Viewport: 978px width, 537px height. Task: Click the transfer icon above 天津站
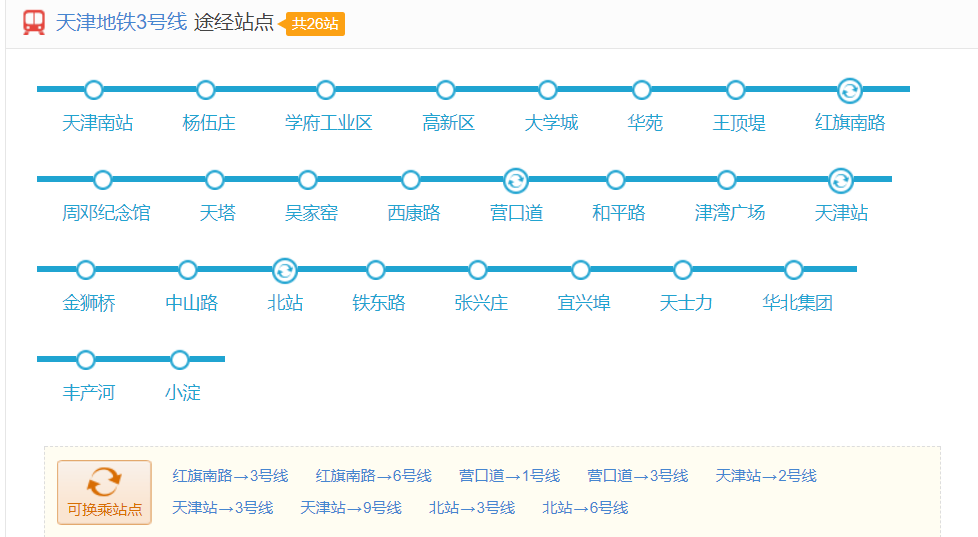[841, 181]
